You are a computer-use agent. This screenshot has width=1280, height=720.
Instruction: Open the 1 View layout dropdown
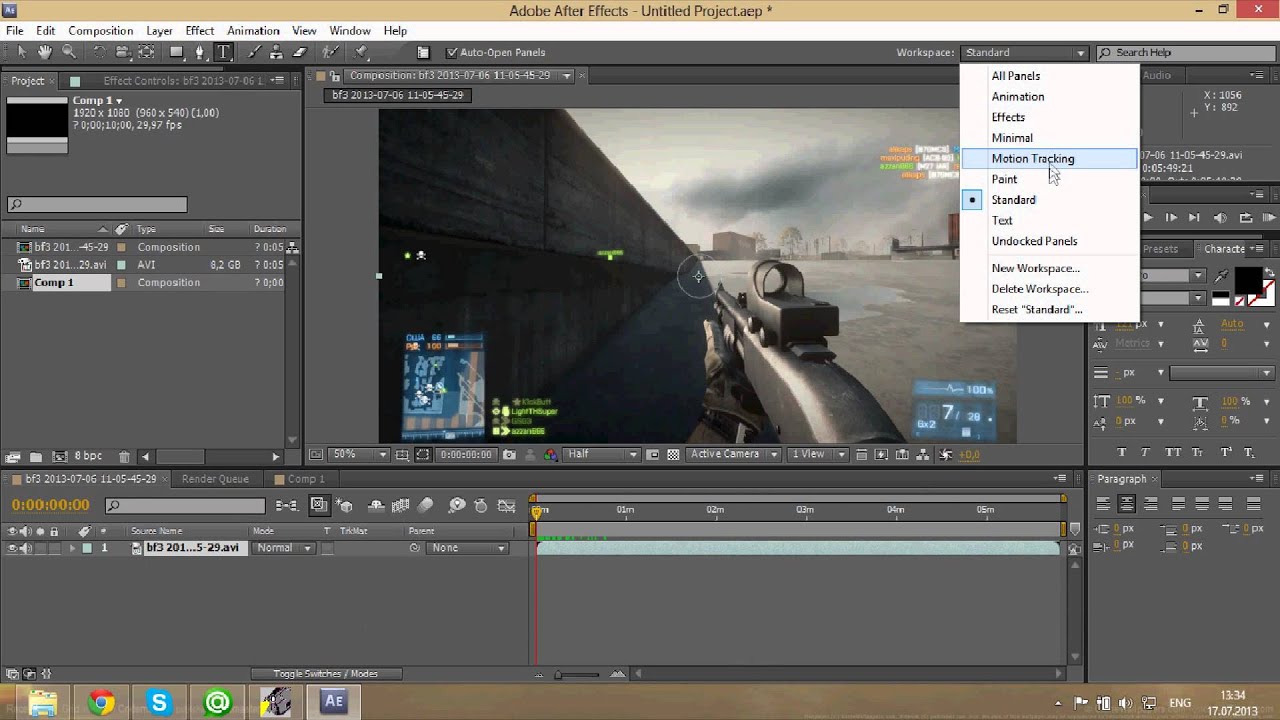[x=818, y=454]
